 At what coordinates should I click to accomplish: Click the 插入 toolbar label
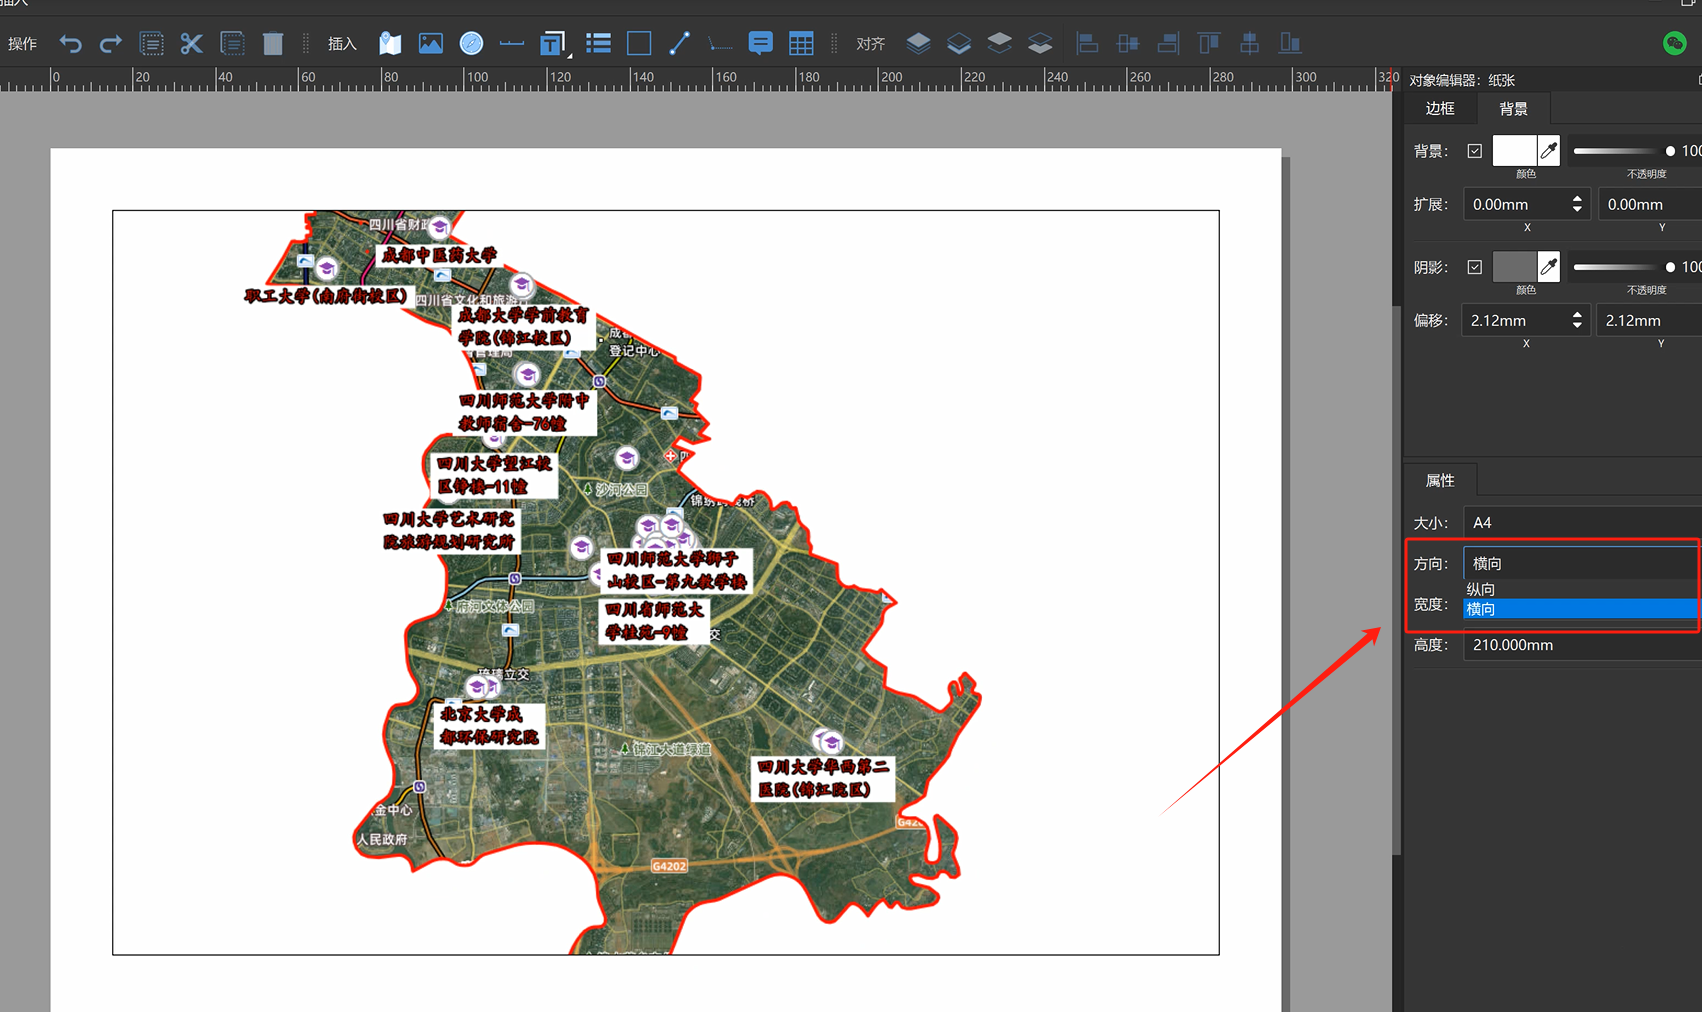[342, 44]
